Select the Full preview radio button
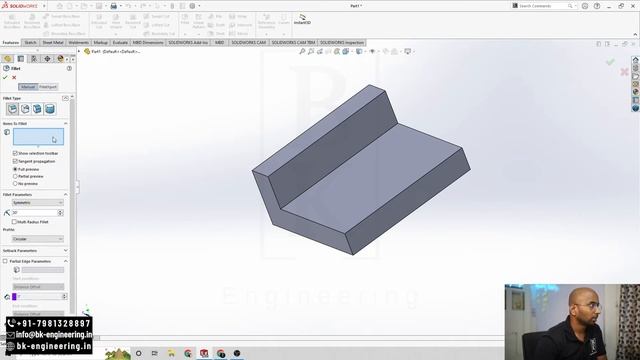 [15, 169]
